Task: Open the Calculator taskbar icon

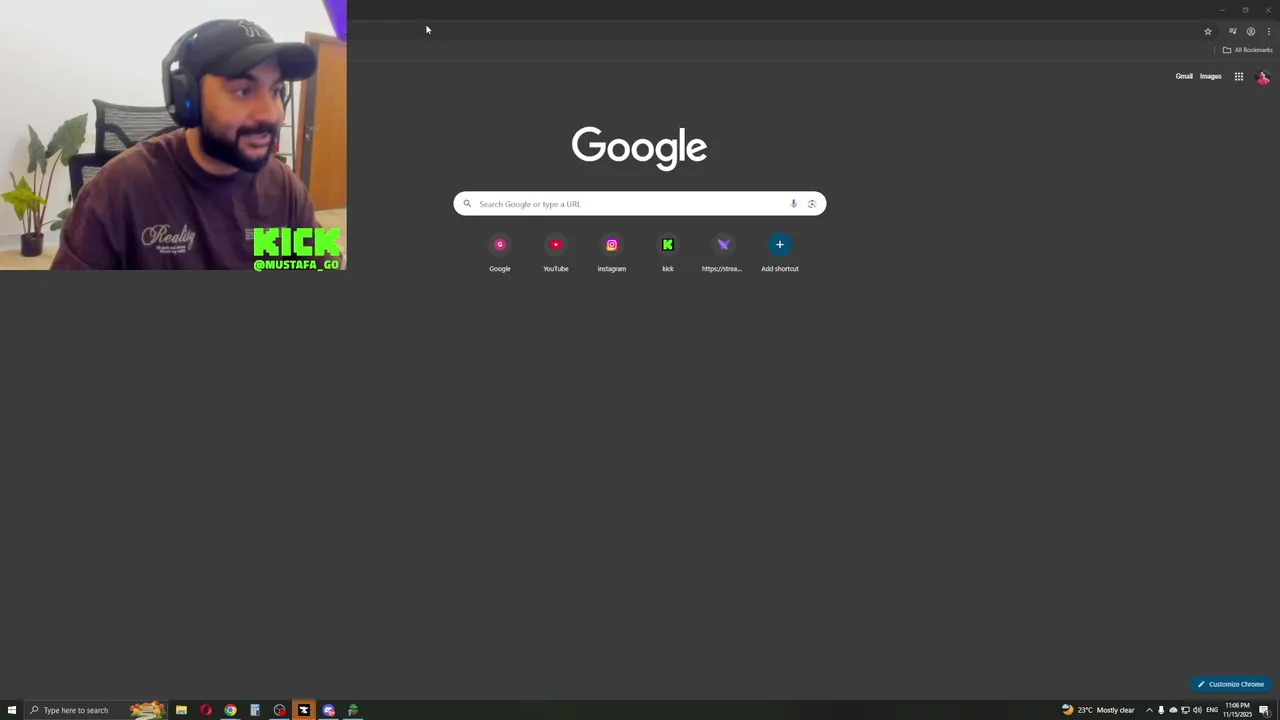Action: (255, 710)
